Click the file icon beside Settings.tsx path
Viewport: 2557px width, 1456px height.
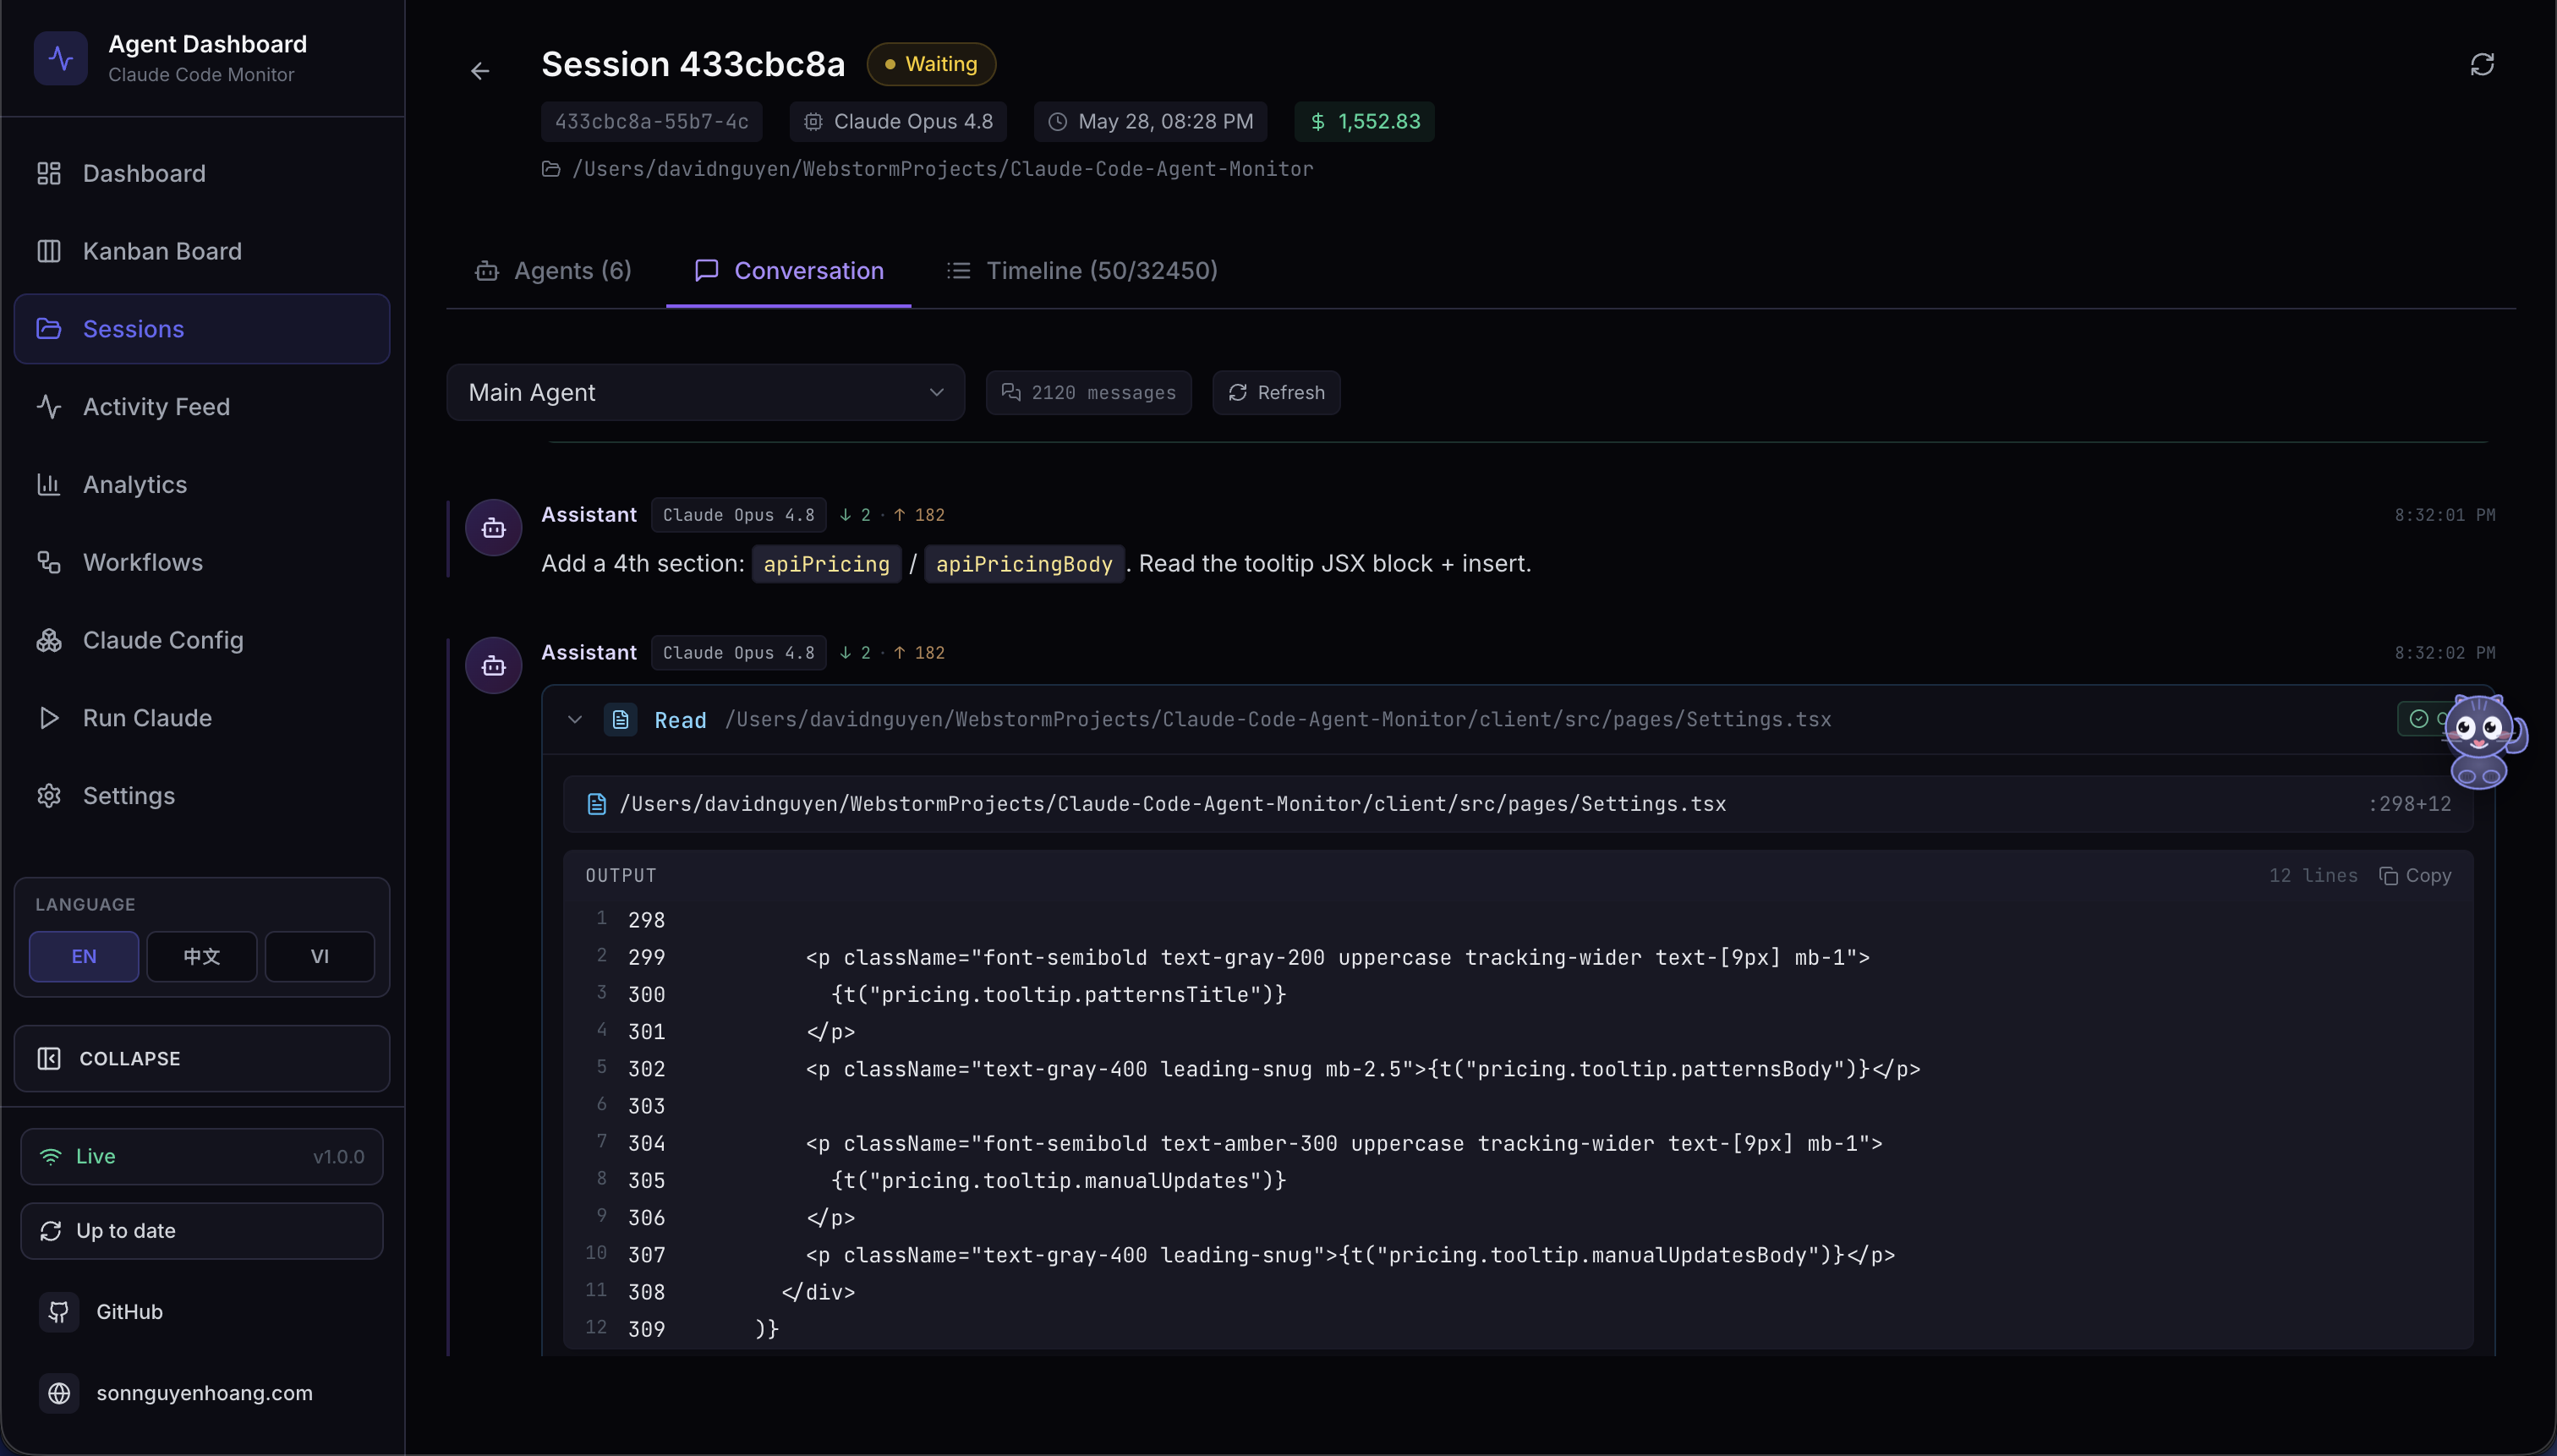tap(597, 804)
